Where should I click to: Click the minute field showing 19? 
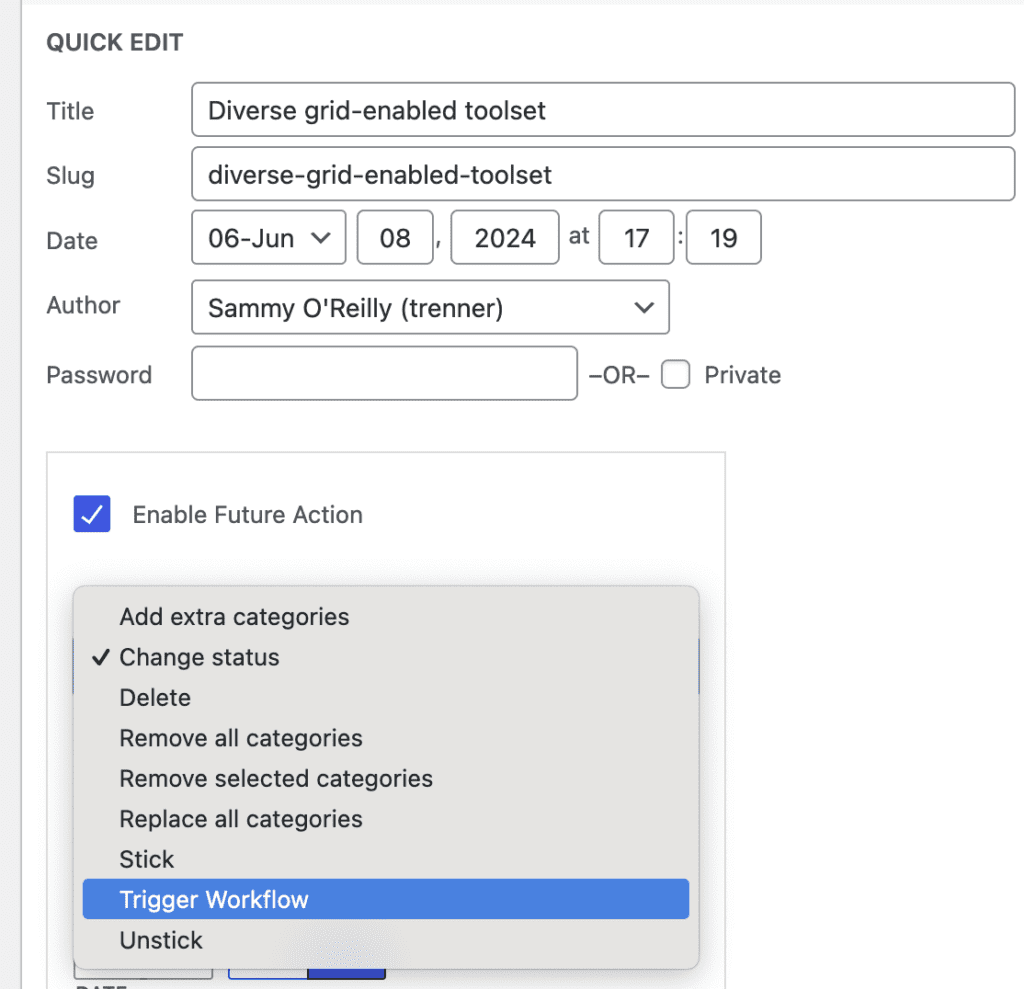point(723,238)
